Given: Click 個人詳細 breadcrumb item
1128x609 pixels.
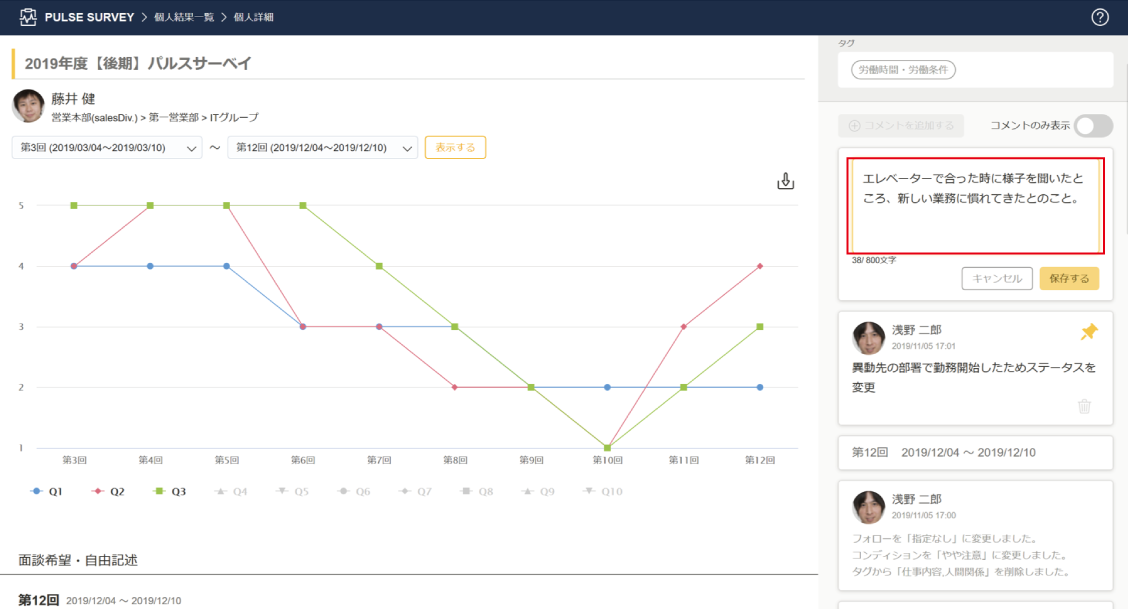Looking at the screenshot, I should pyautogui.click(x=255, y=18).
